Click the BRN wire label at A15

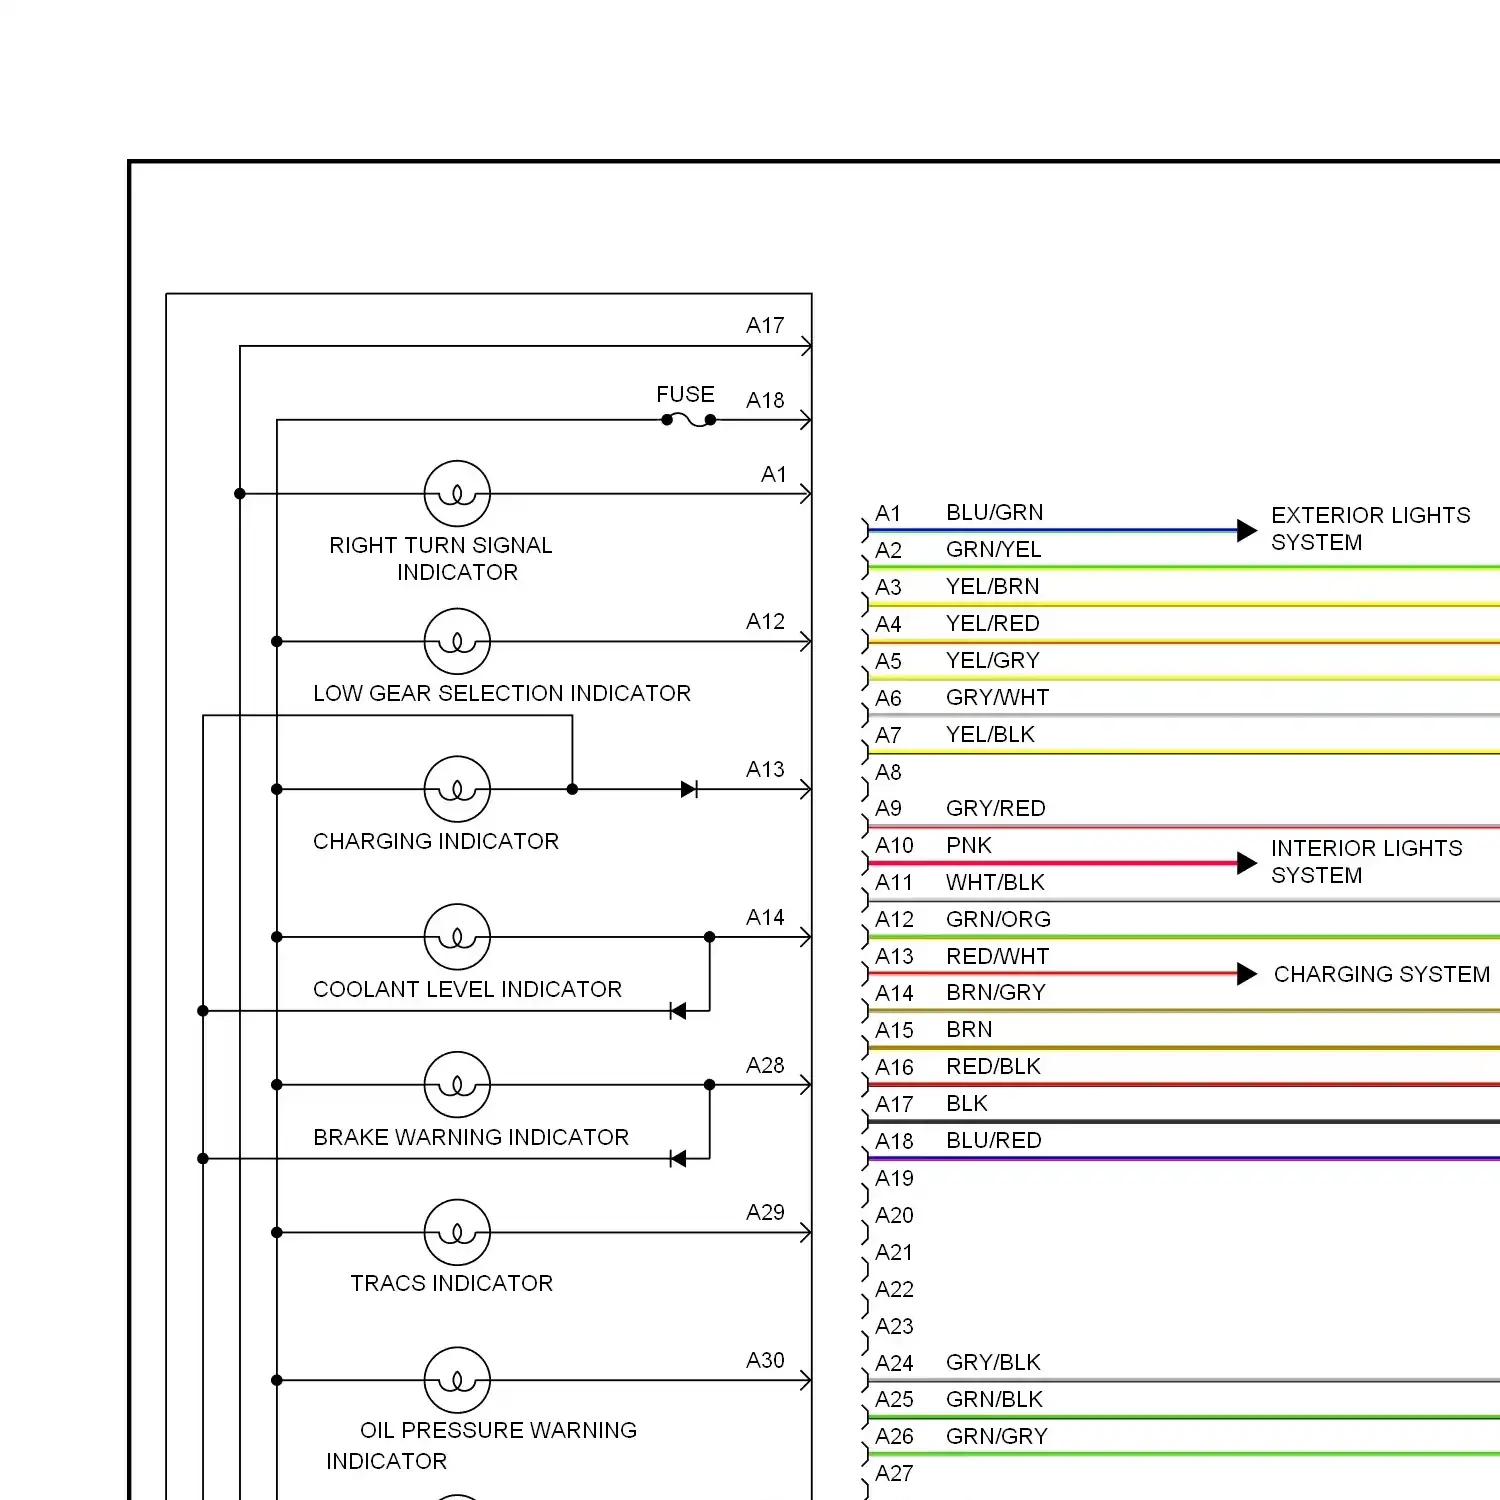tap(970, 1029)
